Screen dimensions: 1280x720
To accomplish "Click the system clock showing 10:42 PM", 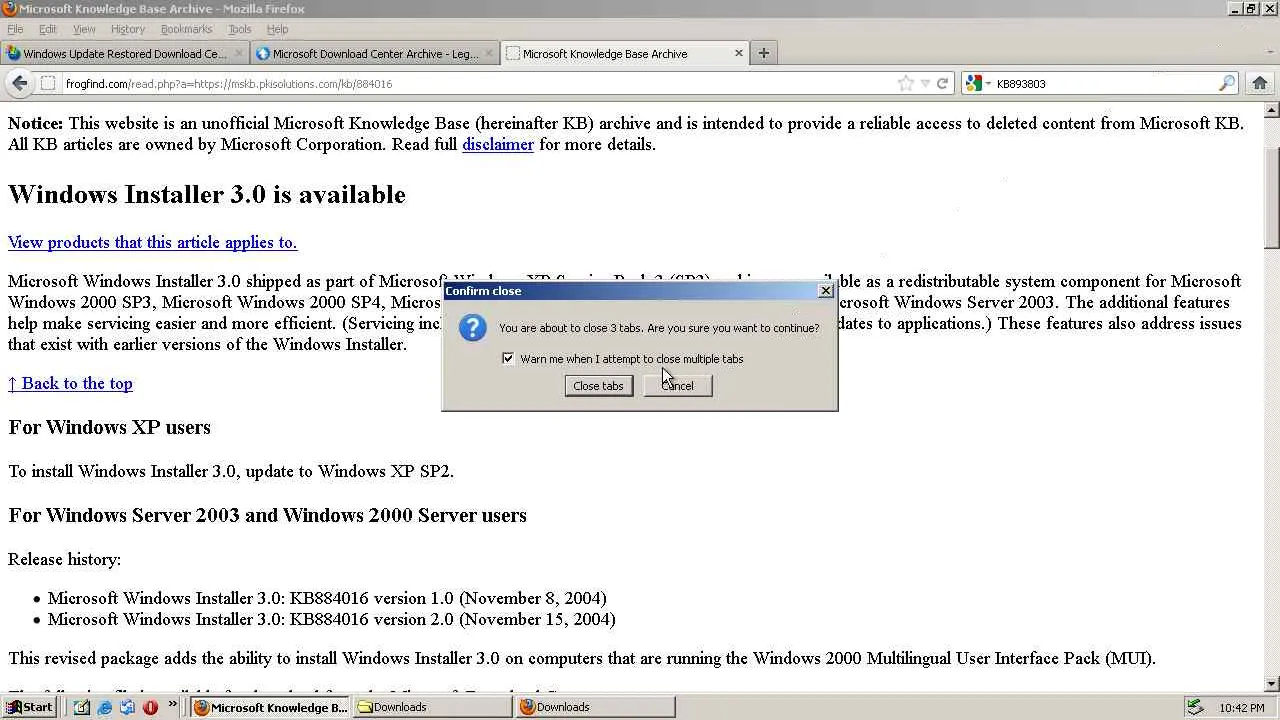I will (1242, 708).
